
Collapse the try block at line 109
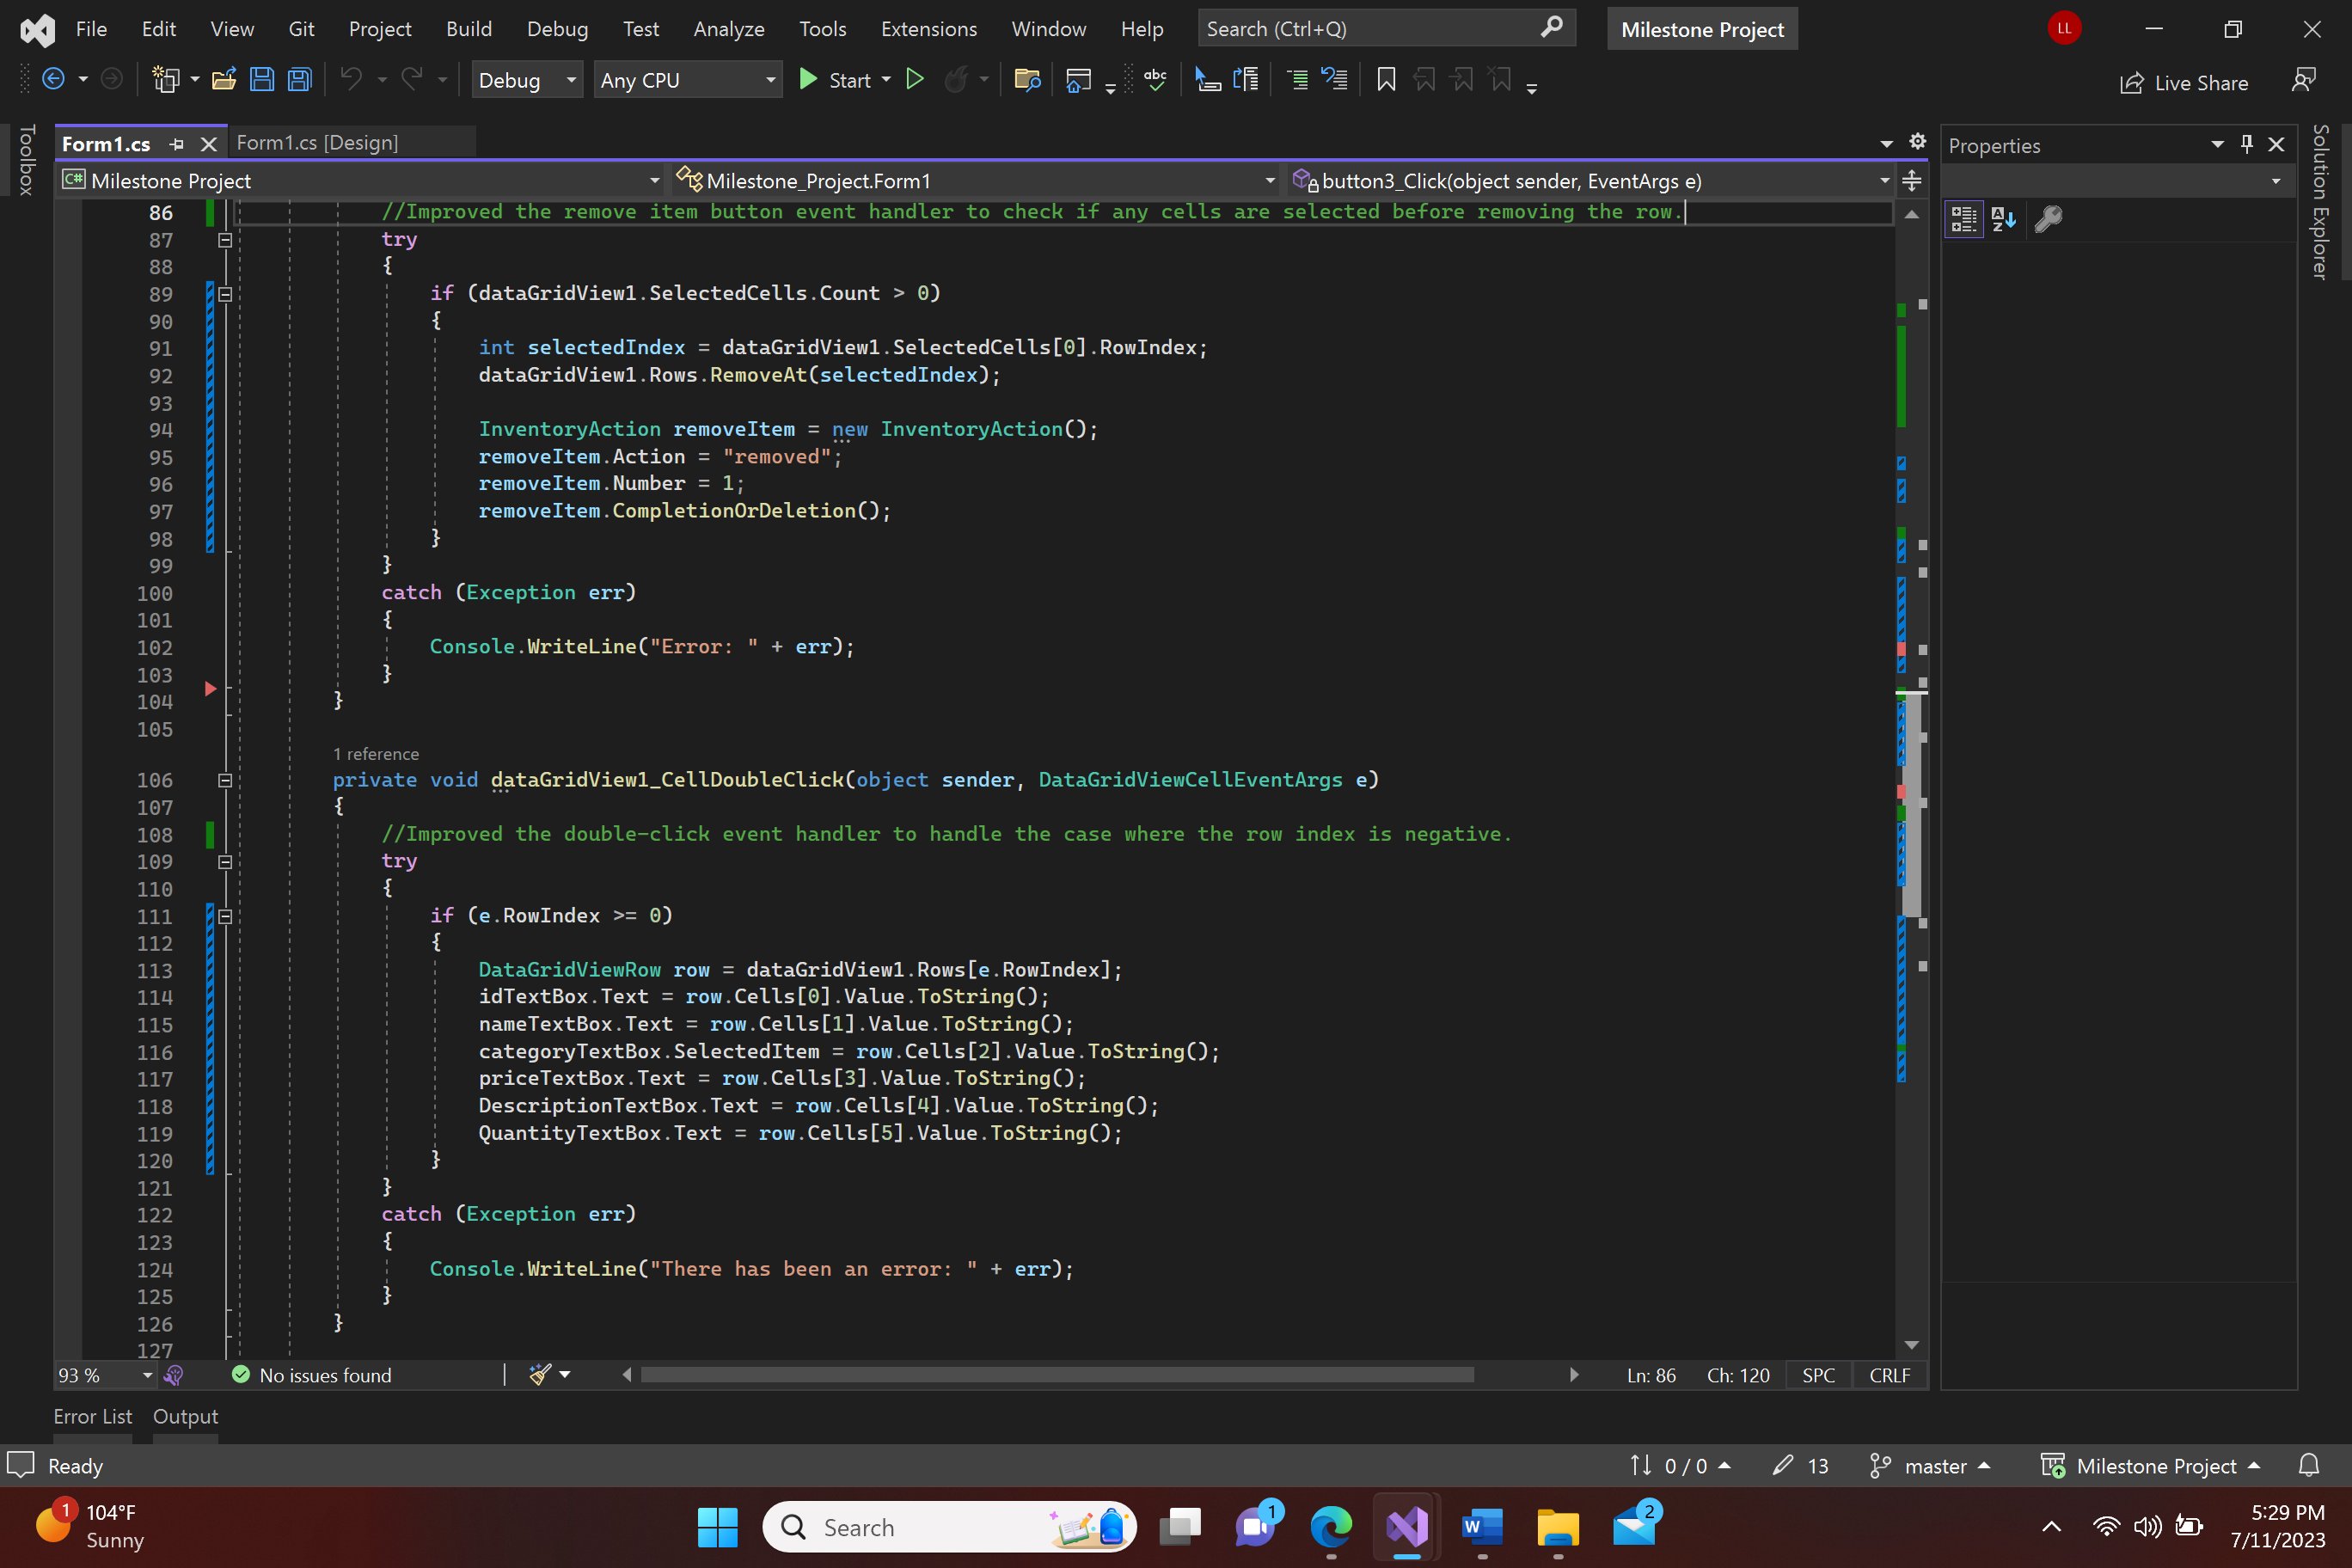(x=225, y=862)
